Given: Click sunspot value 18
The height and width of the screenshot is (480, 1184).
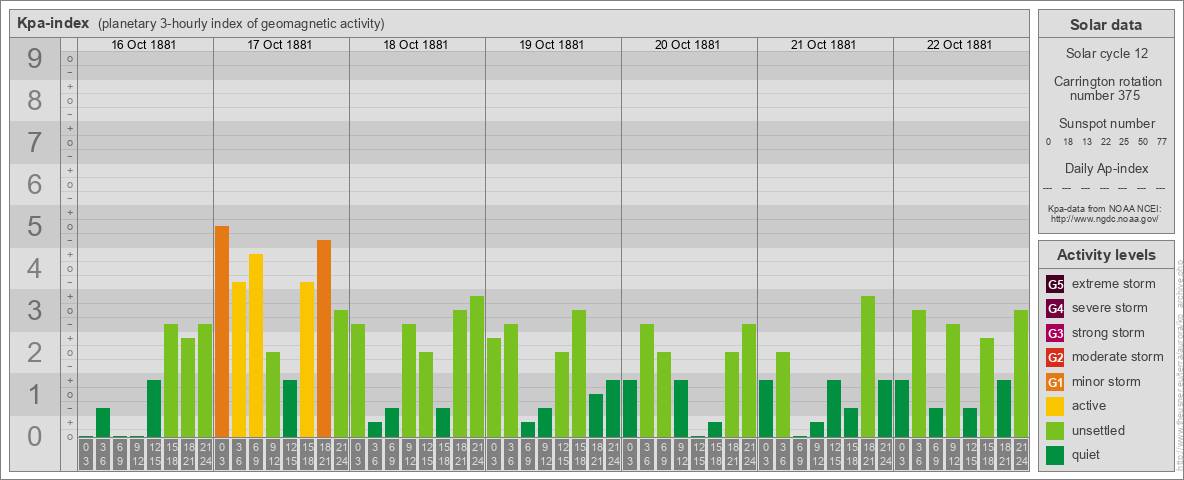Looking at the screenshot, I should [1068, 142].
